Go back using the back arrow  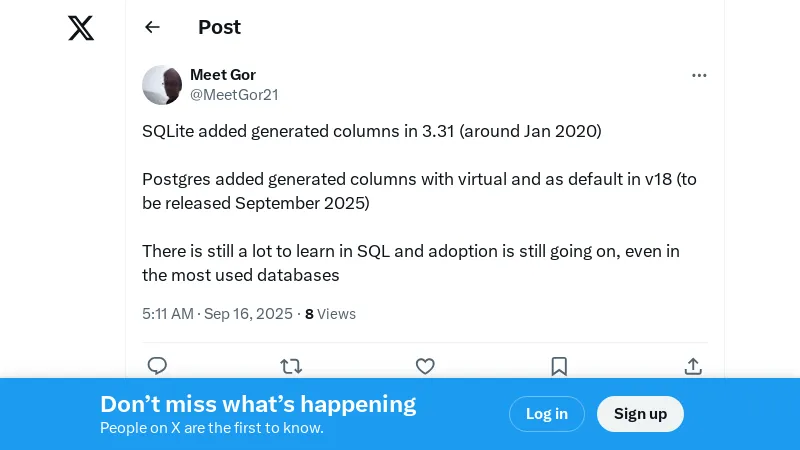point(152,27)
